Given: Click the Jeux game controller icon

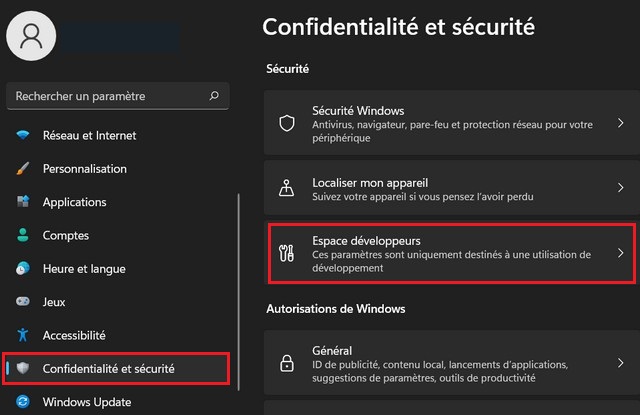Looking at the screenshot, I should click(23, 302).
